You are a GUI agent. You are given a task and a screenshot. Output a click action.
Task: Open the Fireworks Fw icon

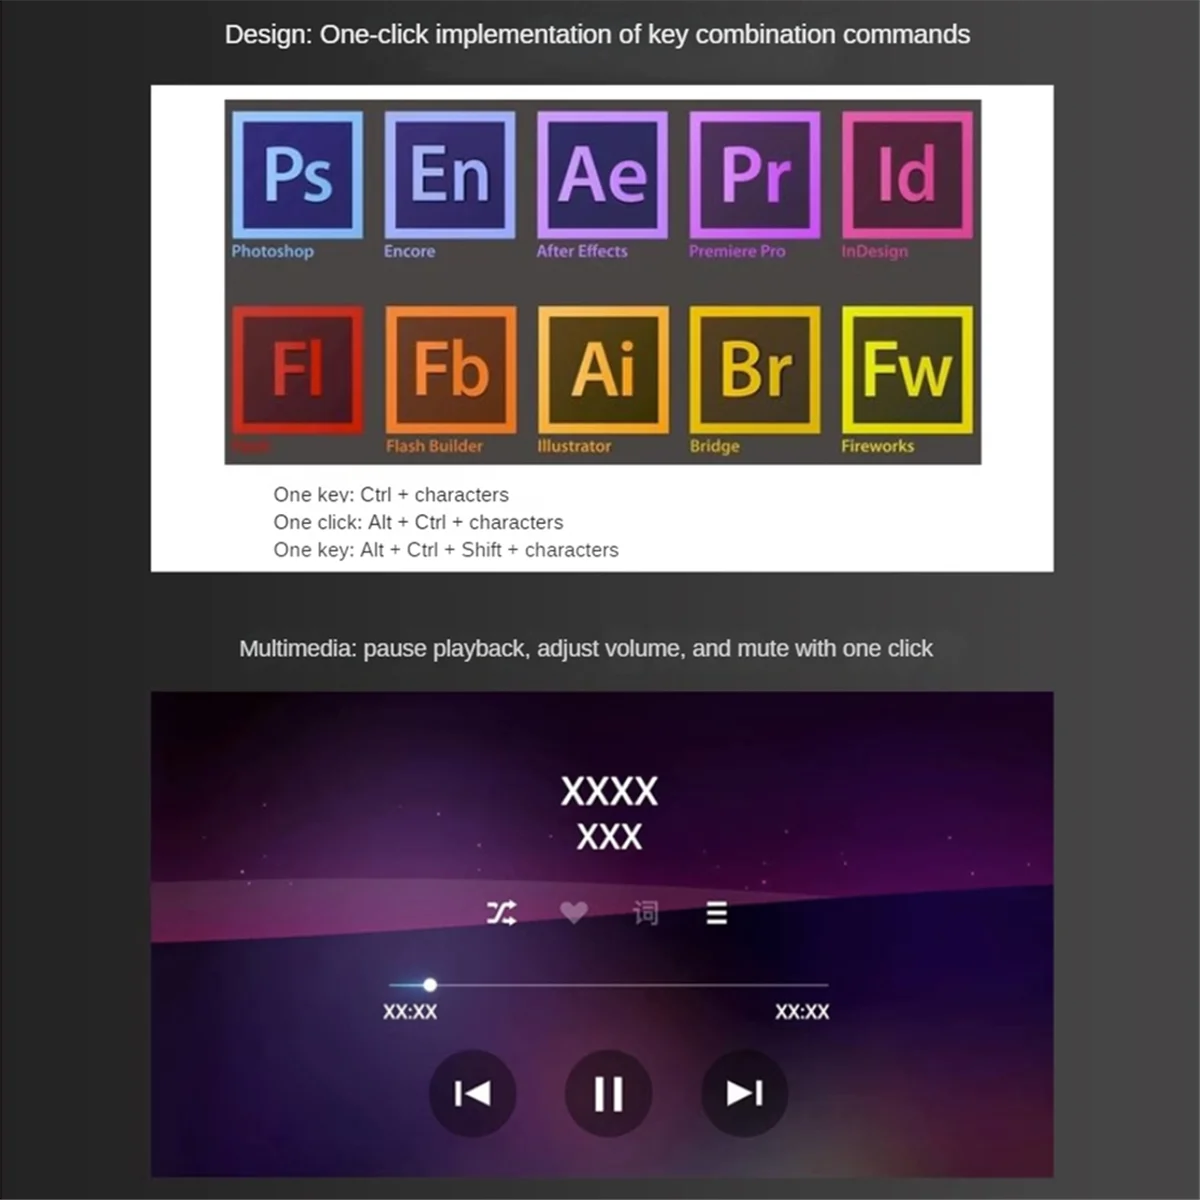pyautogui.click(x=907, y=370)
